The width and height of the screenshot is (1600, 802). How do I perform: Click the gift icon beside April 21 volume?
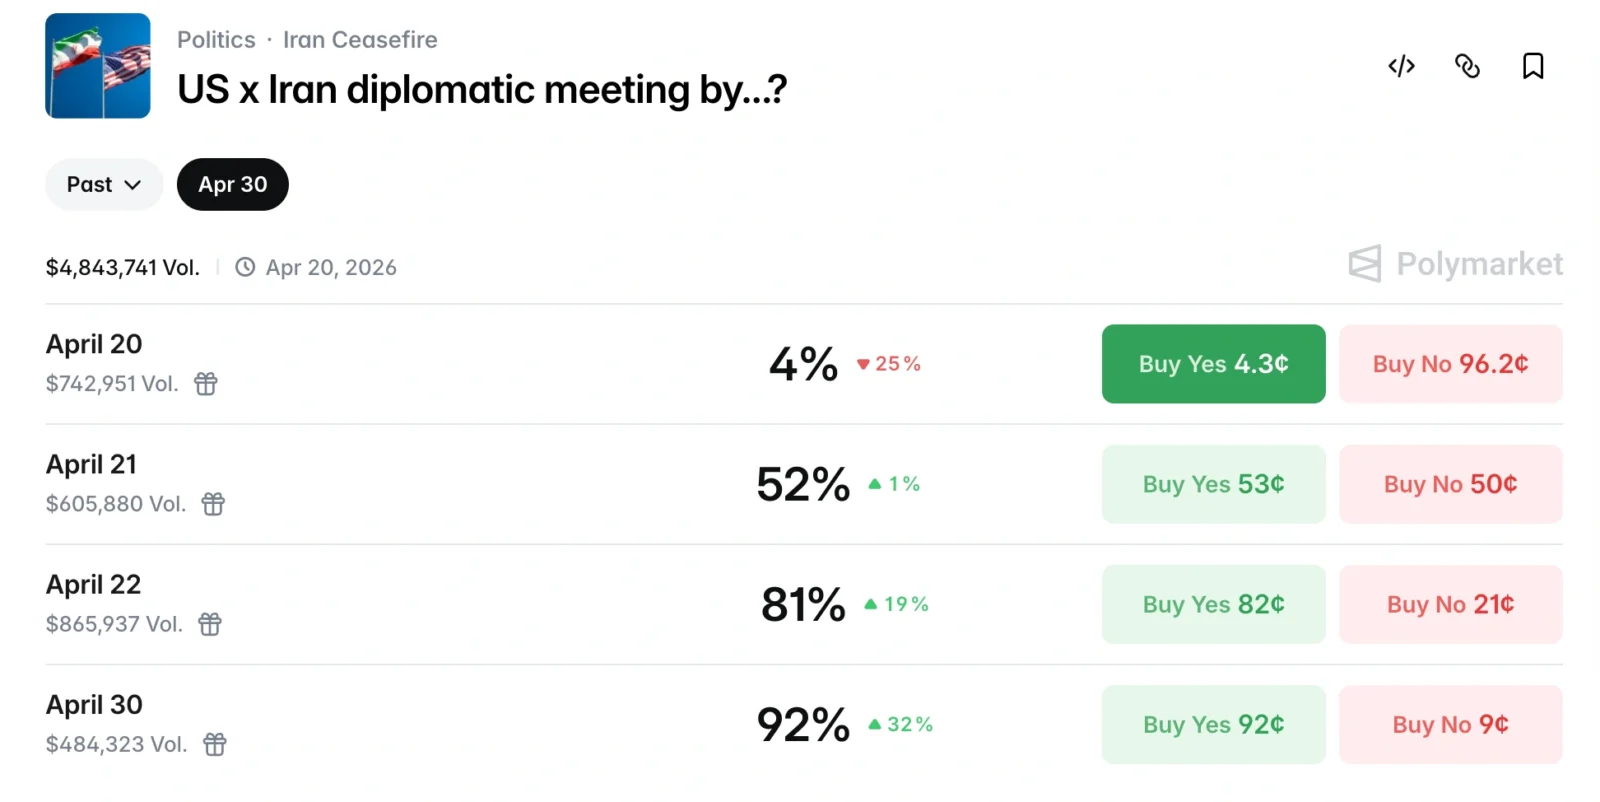pyautogui.click(x=212, y=504)
